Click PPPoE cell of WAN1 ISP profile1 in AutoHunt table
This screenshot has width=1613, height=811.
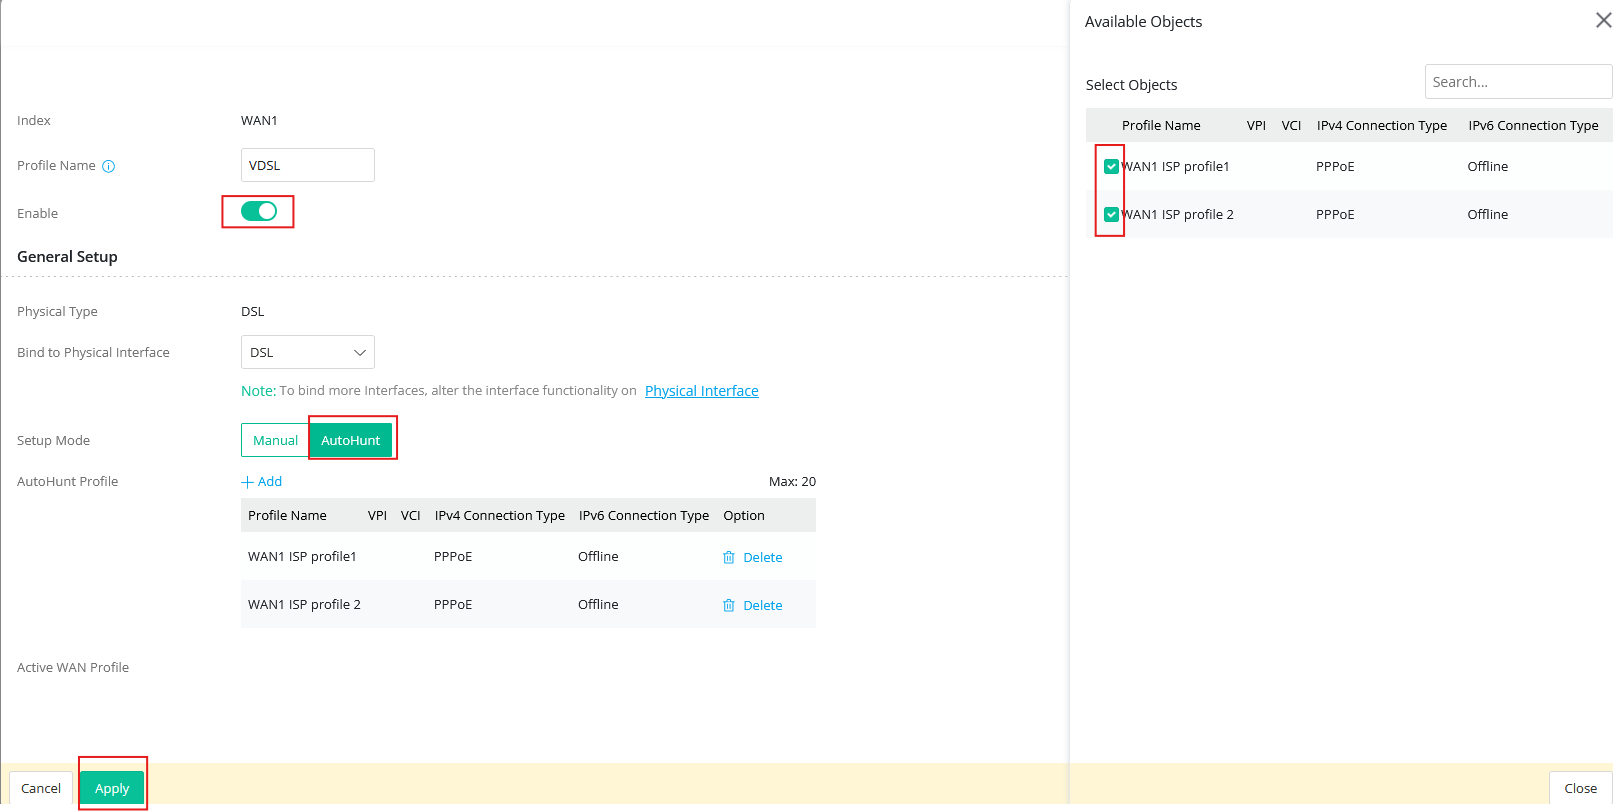[x=453, y=557]
